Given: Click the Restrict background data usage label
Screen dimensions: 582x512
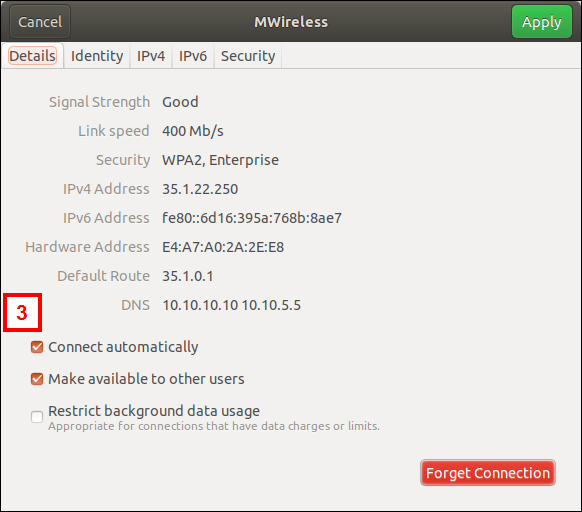Looking at the screenshot, I should pos(154,411).
